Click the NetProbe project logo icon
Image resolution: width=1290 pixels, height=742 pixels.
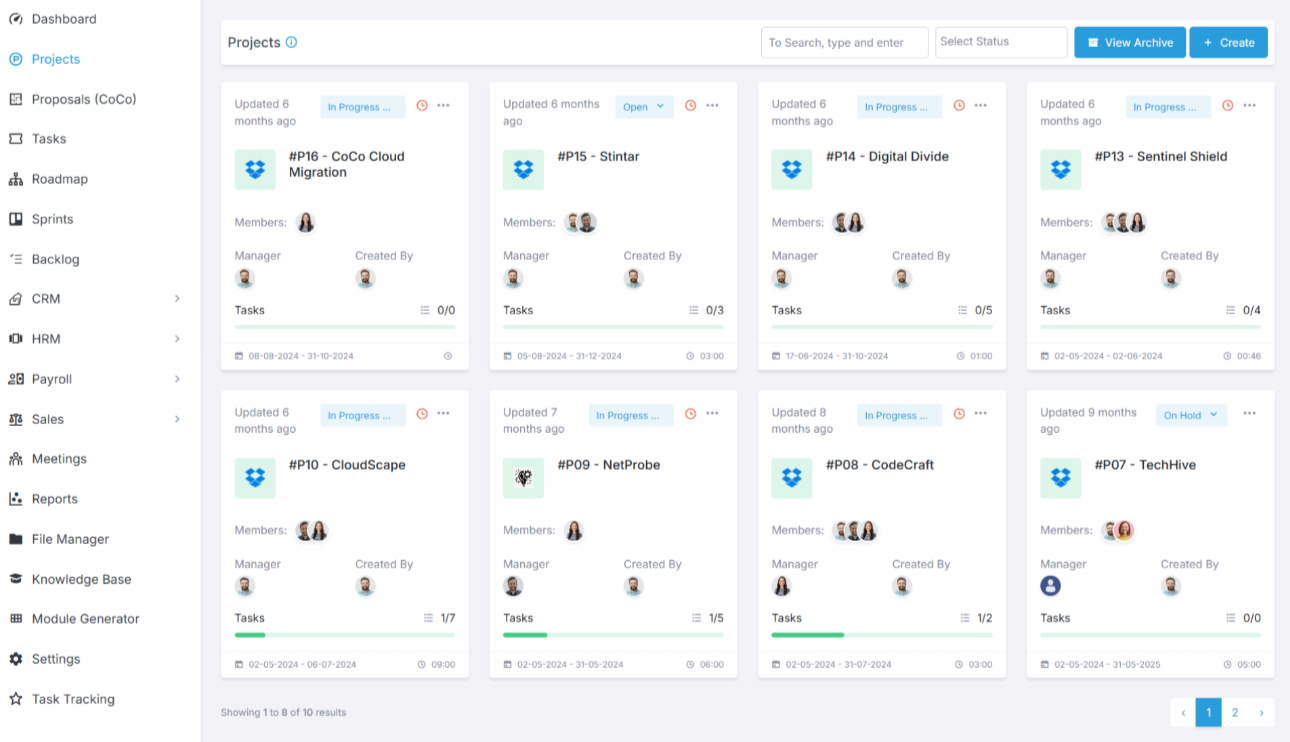click(x=523, y=478)
